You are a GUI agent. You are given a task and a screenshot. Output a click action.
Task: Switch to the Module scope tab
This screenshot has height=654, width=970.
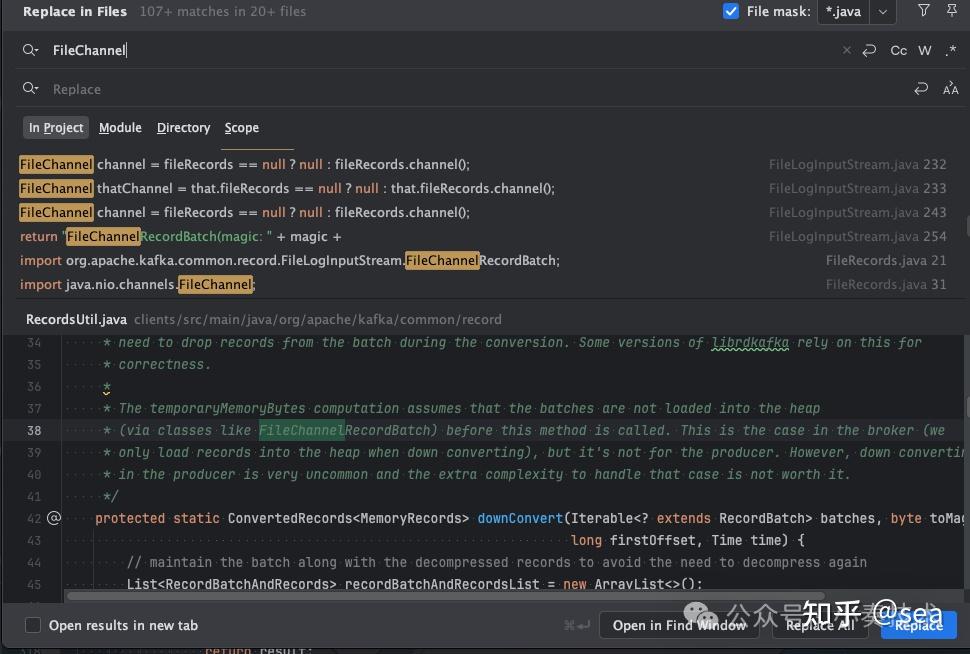pos(120,128)
